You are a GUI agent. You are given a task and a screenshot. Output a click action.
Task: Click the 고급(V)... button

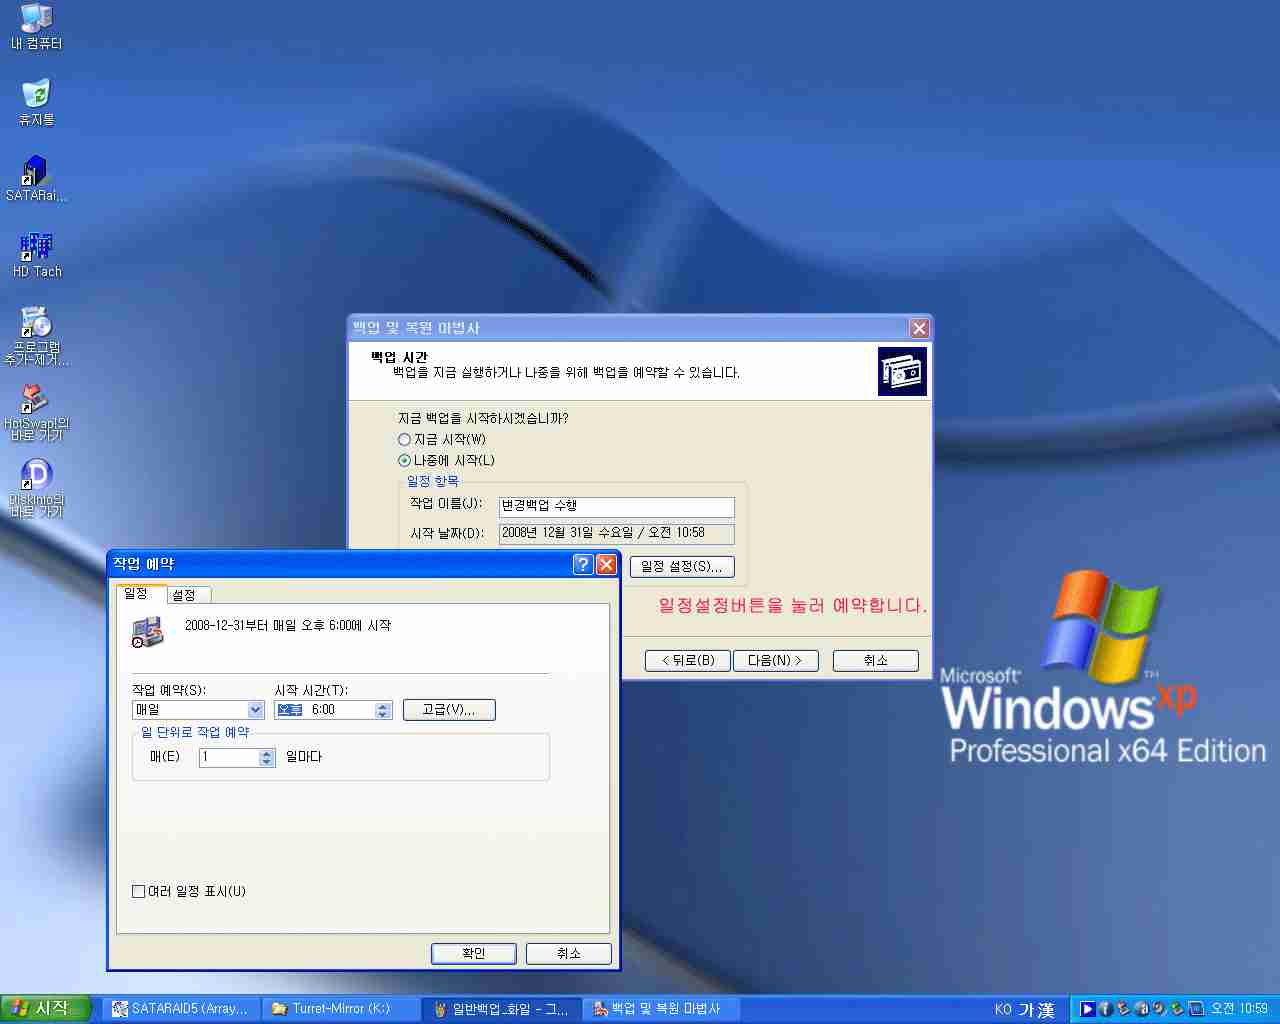click(x=449, y=710)
